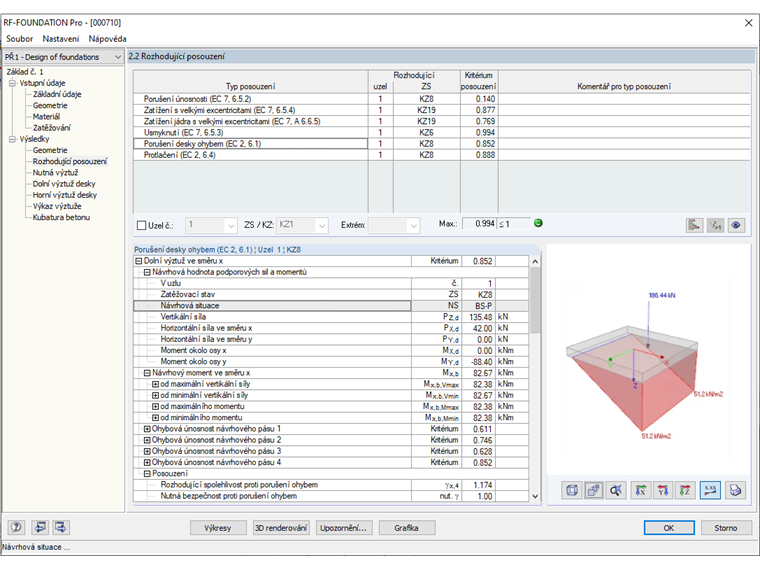Select 'Základní údaje' in the tree
This screenshot has height=570, width=760.
[57, 95]
